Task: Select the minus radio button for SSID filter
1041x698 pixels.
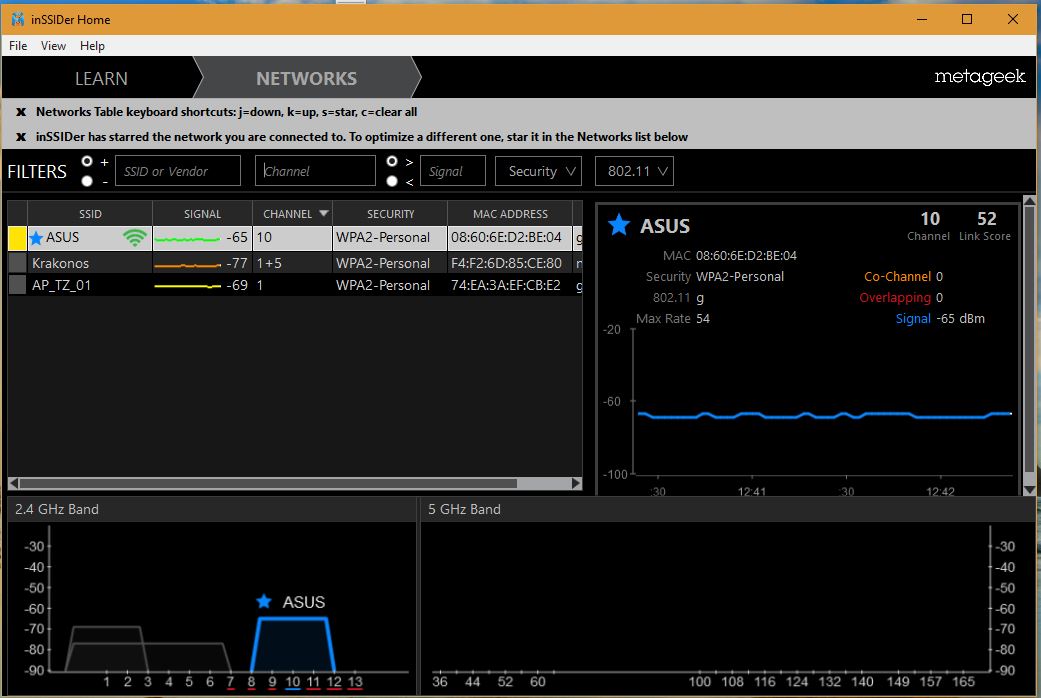Action: [x=88, y=181]
